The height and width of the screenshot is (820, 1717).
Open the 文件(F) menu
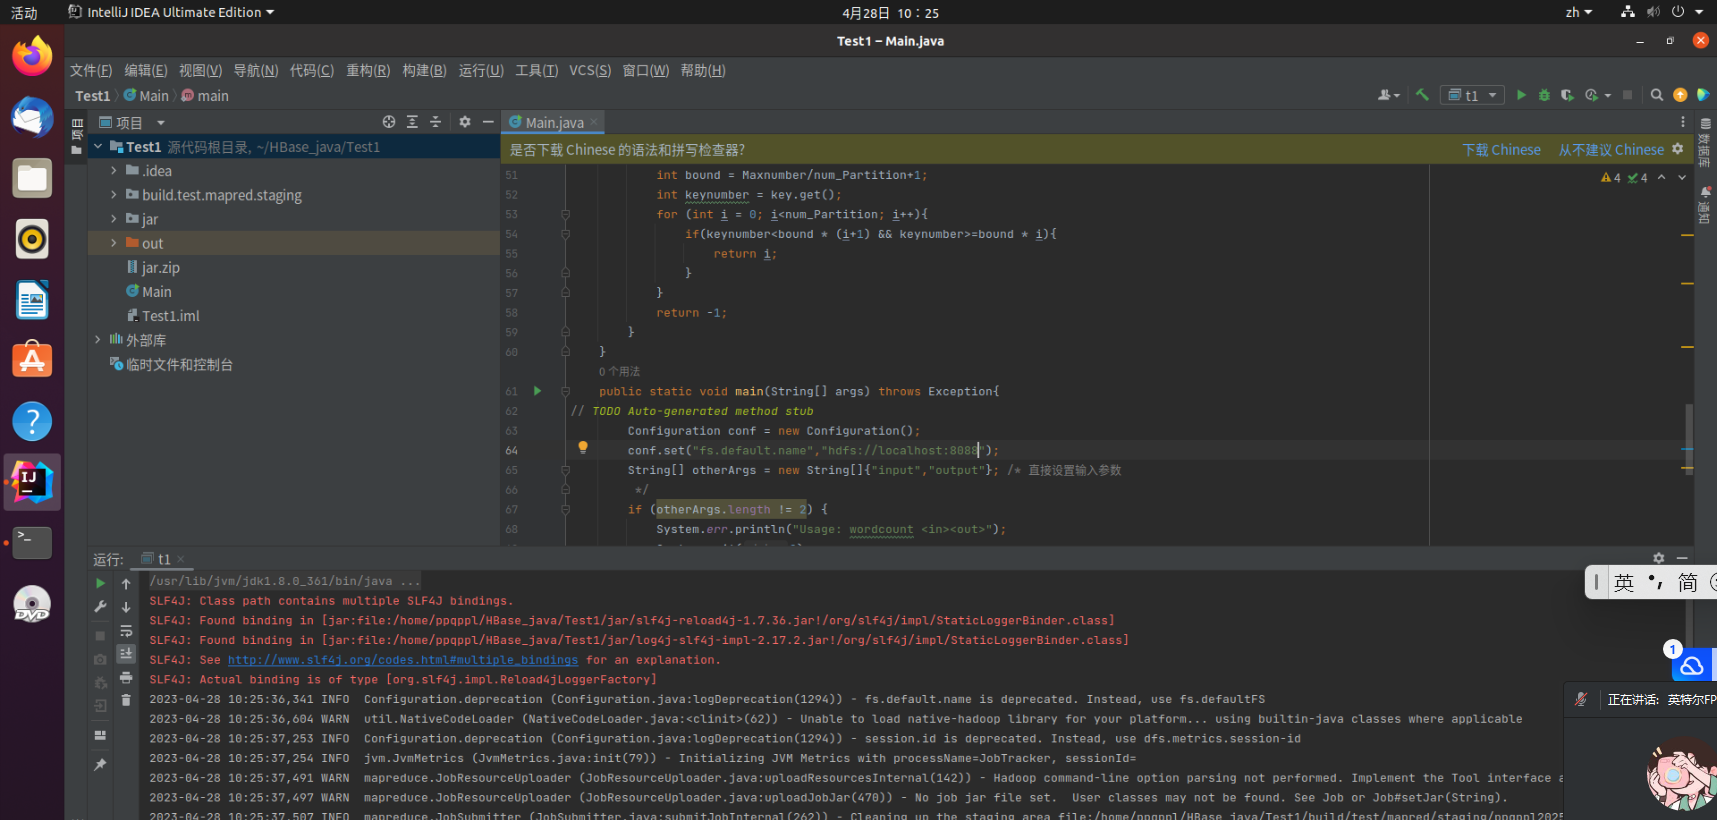91,70
